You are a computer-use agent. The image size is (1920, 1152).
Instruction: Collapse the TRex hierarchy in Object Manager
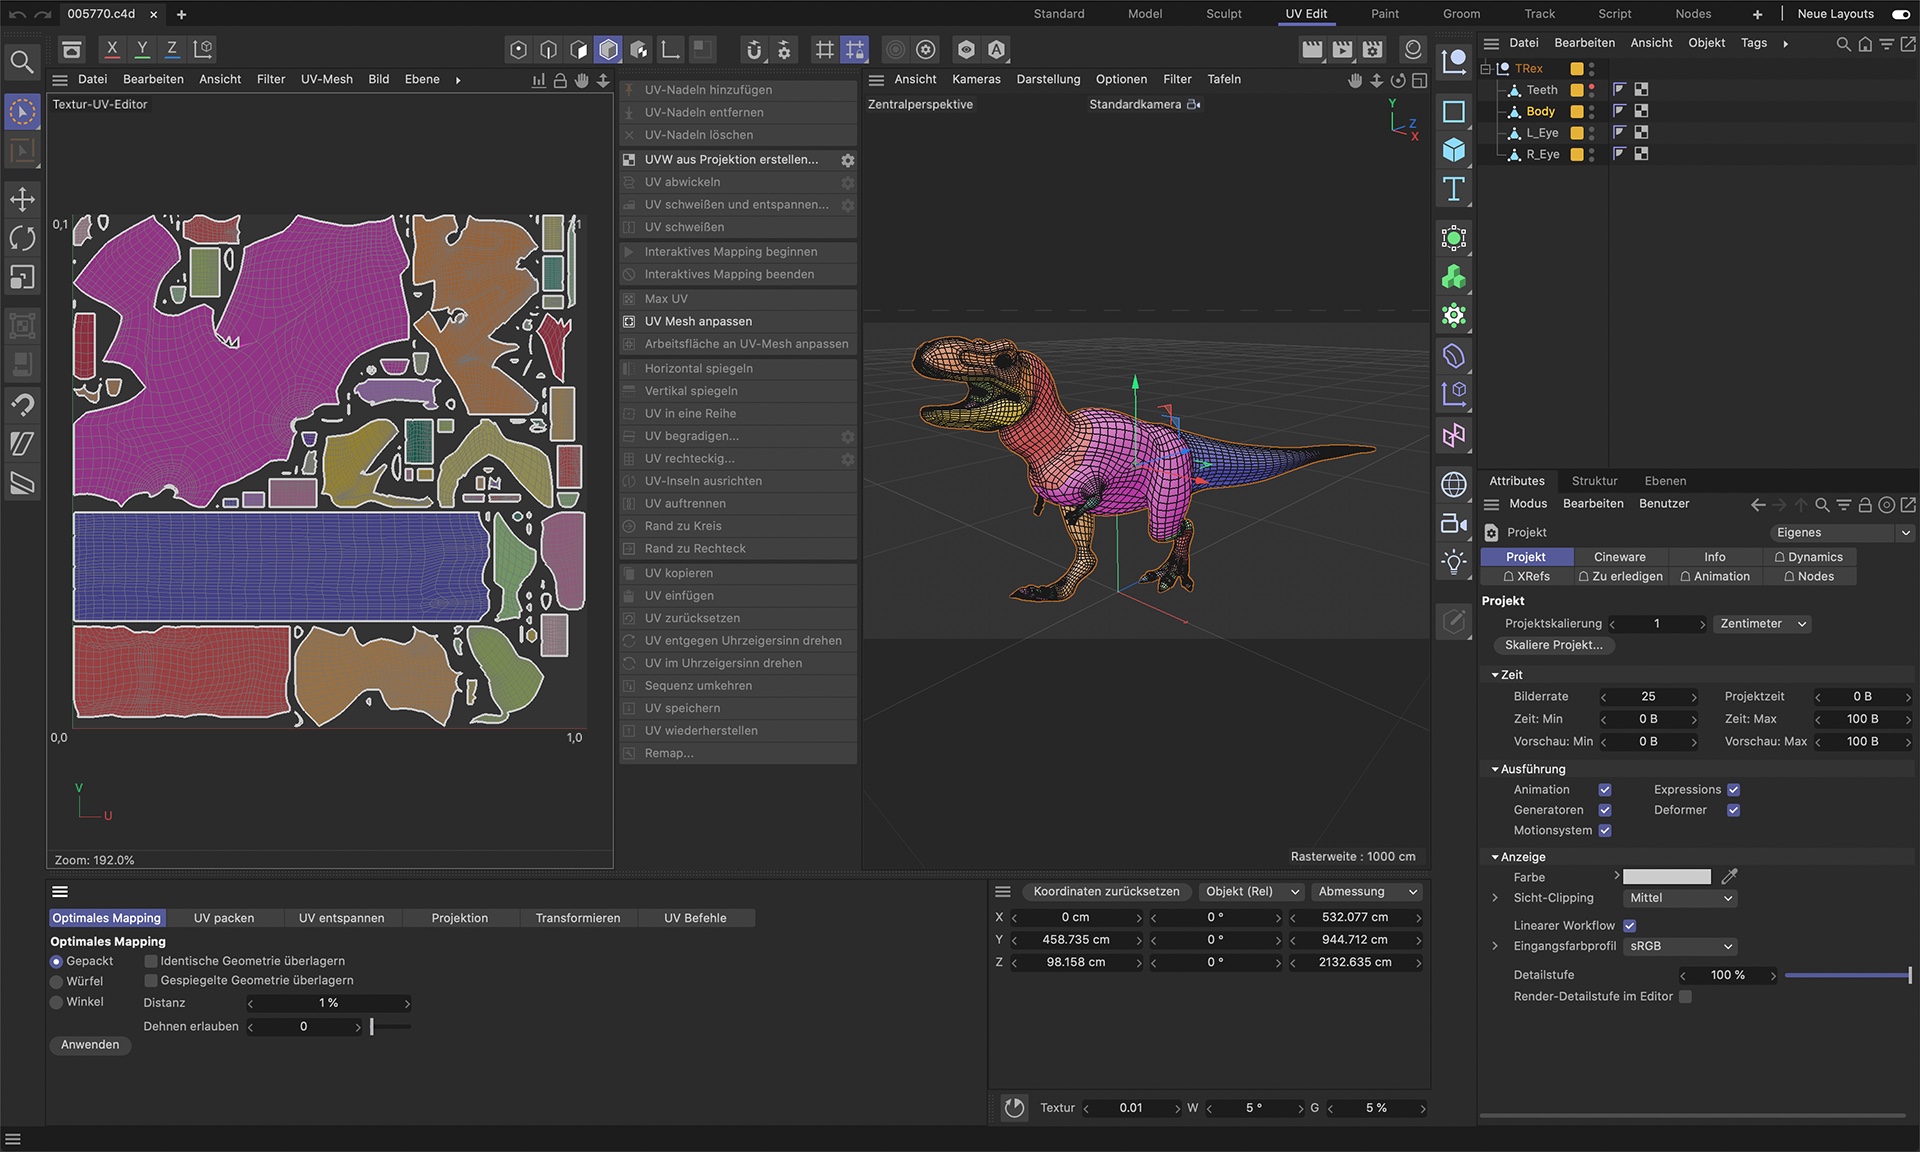pyautogui.click(x=1486, y=69)
